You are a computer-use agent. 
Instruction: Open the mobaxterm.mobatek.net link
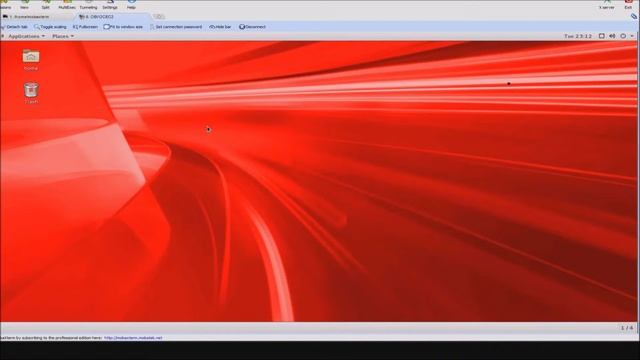pos(133,338)
